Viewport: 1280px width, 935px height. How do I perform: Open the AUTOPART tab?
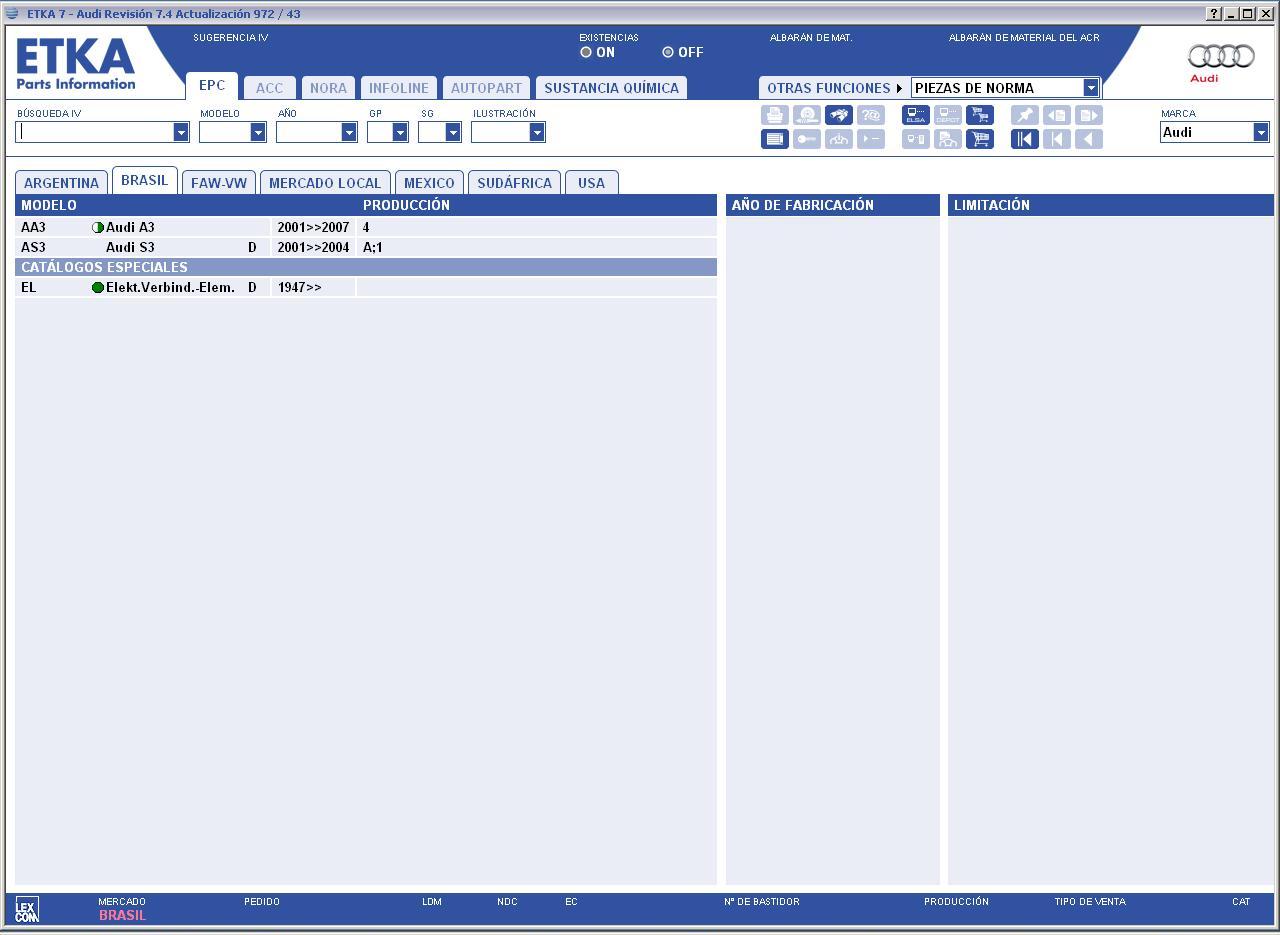click(x=487, y=88)
